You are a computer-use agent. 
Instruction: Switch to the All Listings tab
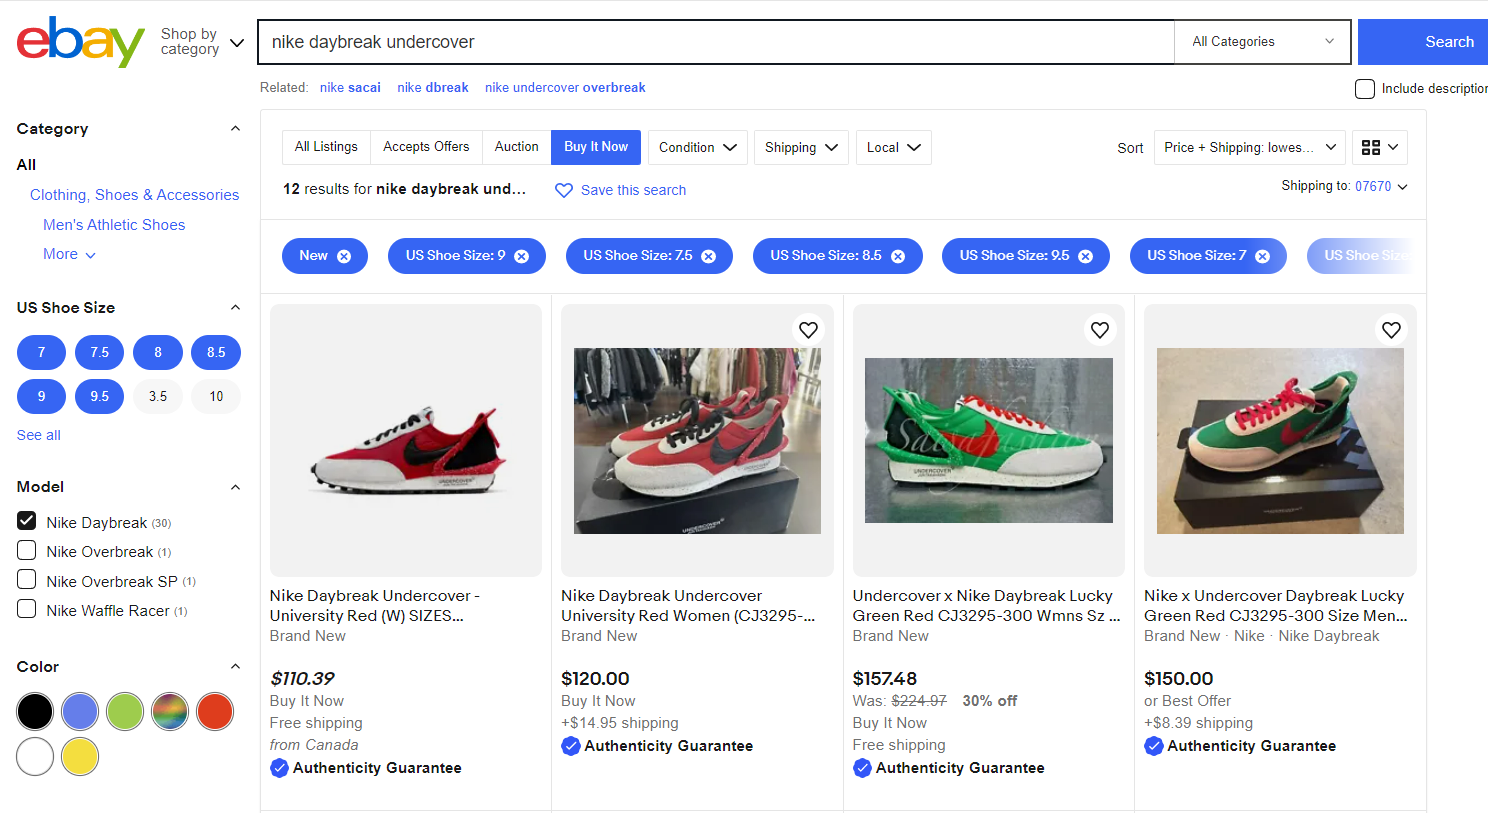[x=326, y=147]
